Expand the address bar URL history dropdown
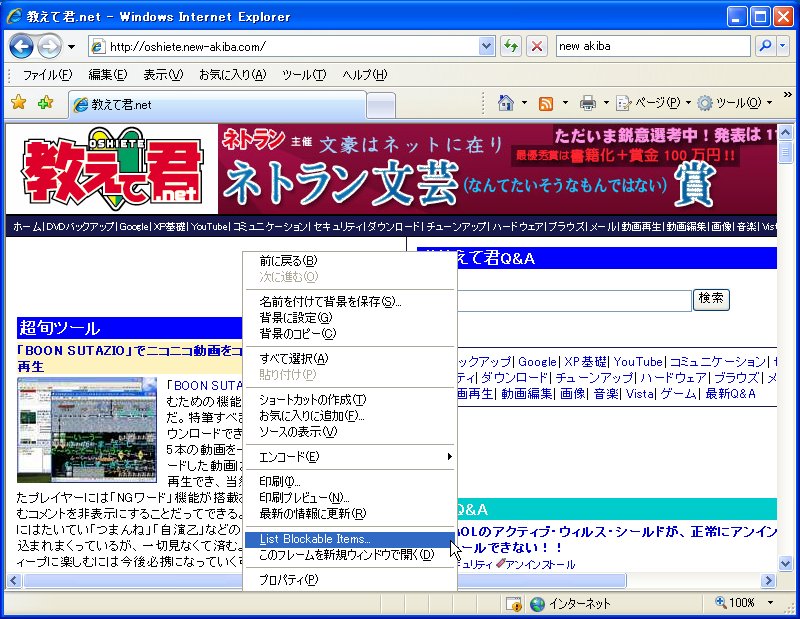This screenshot has height=619, width=800. 487,46
